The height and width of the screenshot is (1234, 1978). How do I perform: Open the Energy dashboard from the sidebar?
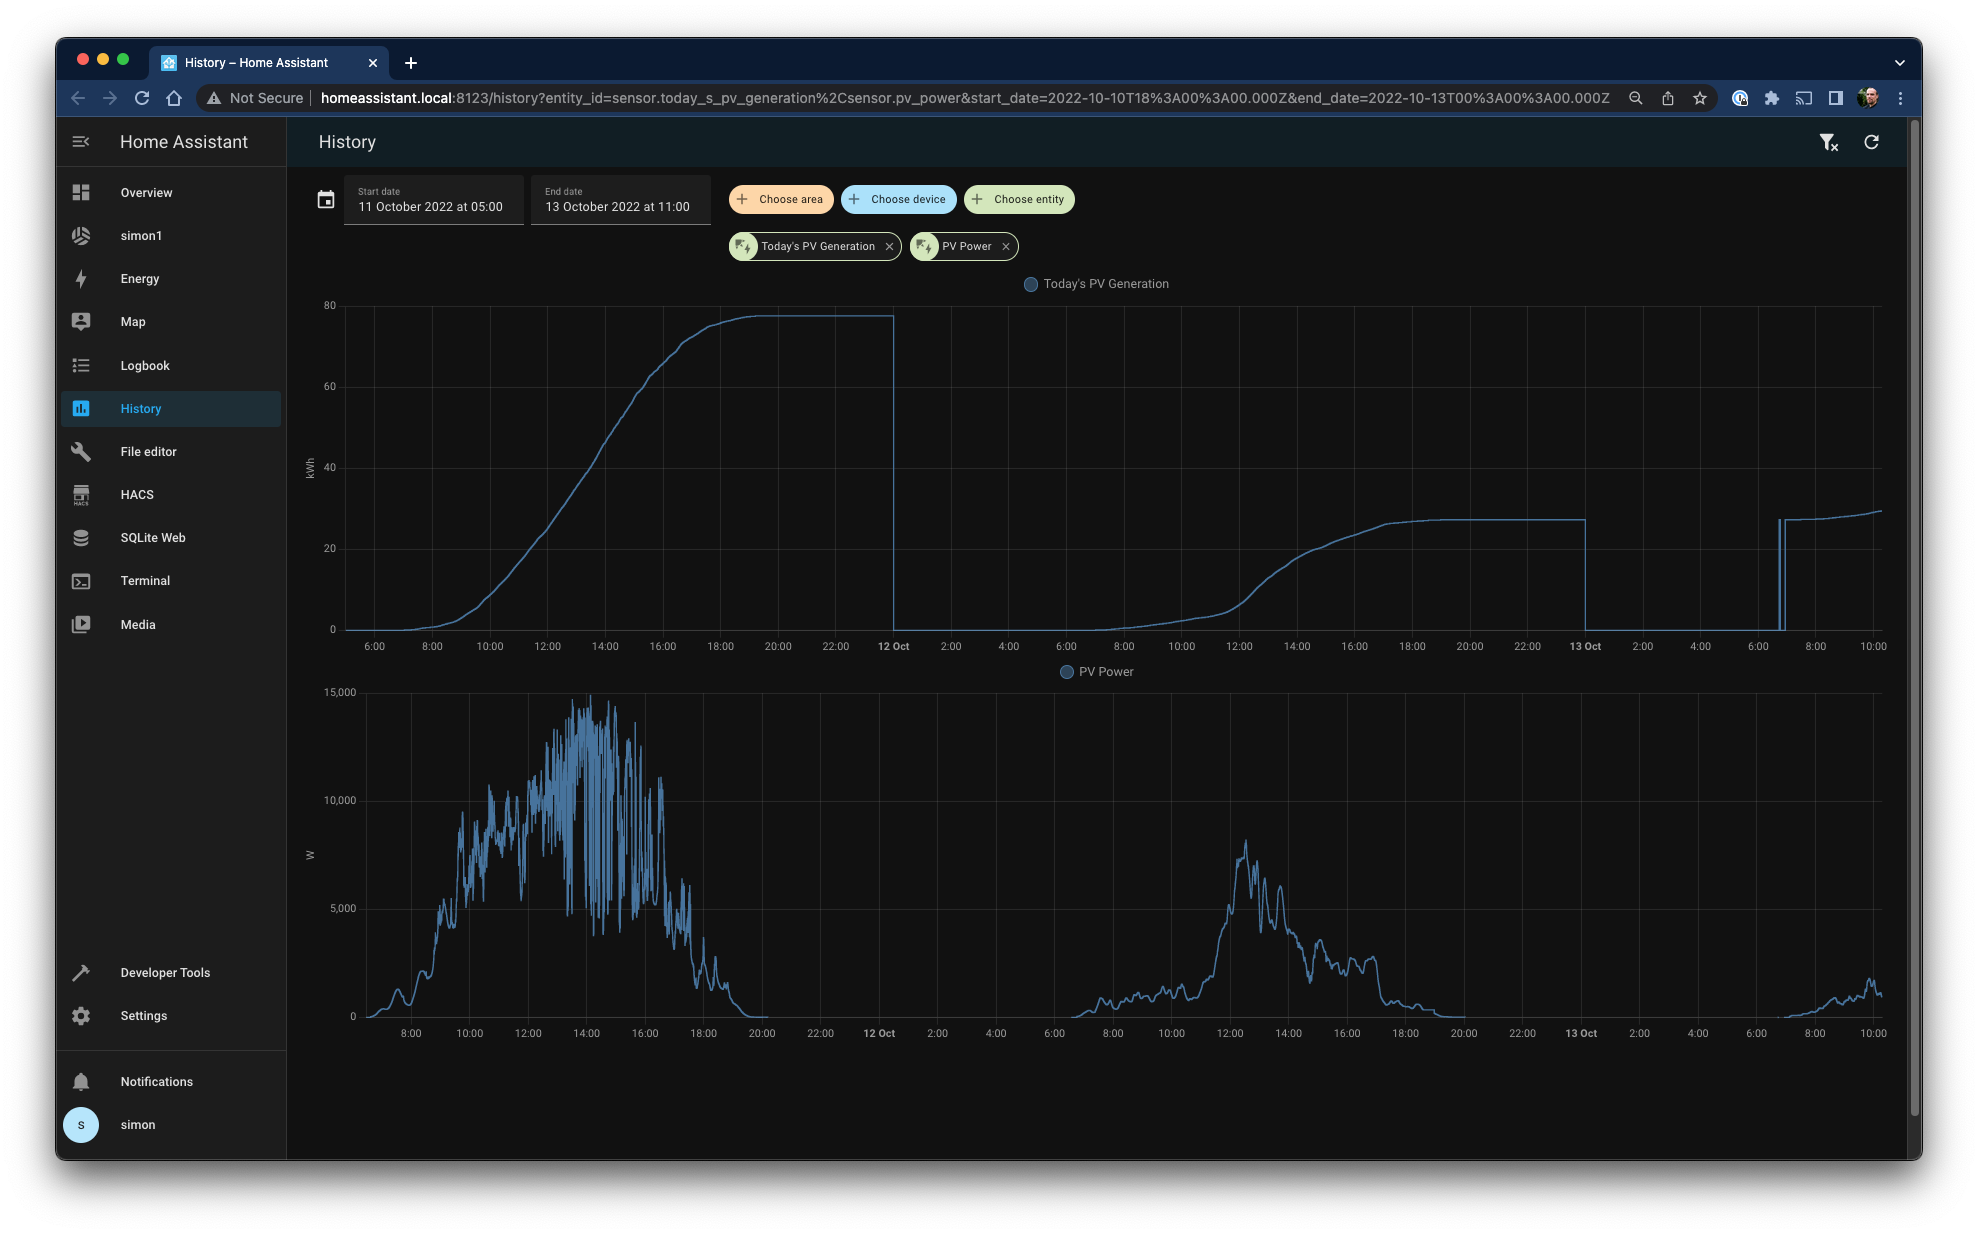coord(140,278)
